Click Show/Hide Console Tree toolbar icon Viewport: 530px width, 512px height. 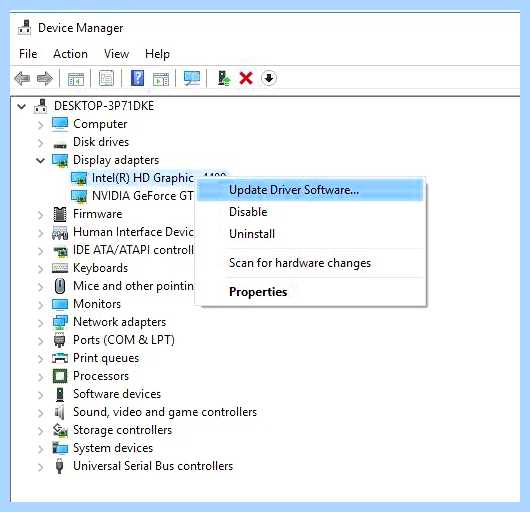tap(76, 79)
